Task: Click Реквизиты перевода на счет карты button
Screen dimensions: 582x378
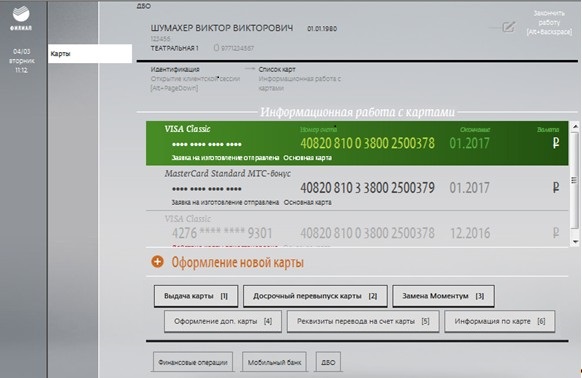Action: click(x=363, y=321)
